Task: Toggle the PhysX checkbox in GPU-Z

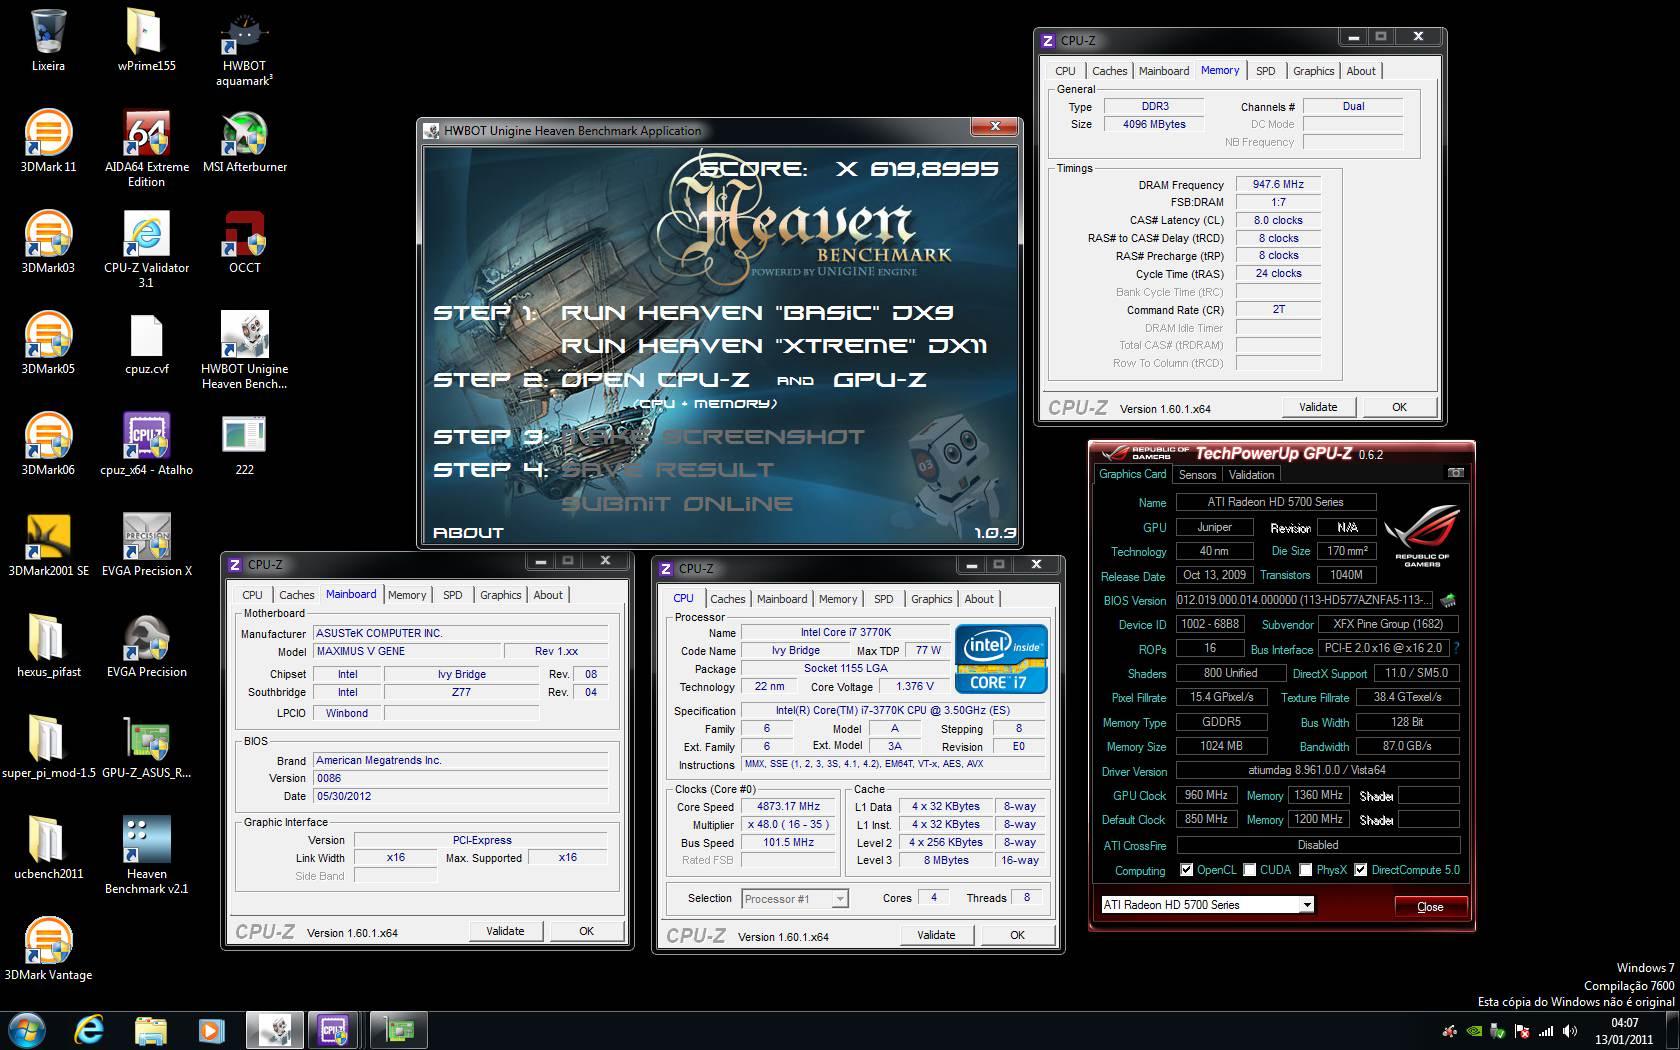Action: click(x=1305, y=870)
